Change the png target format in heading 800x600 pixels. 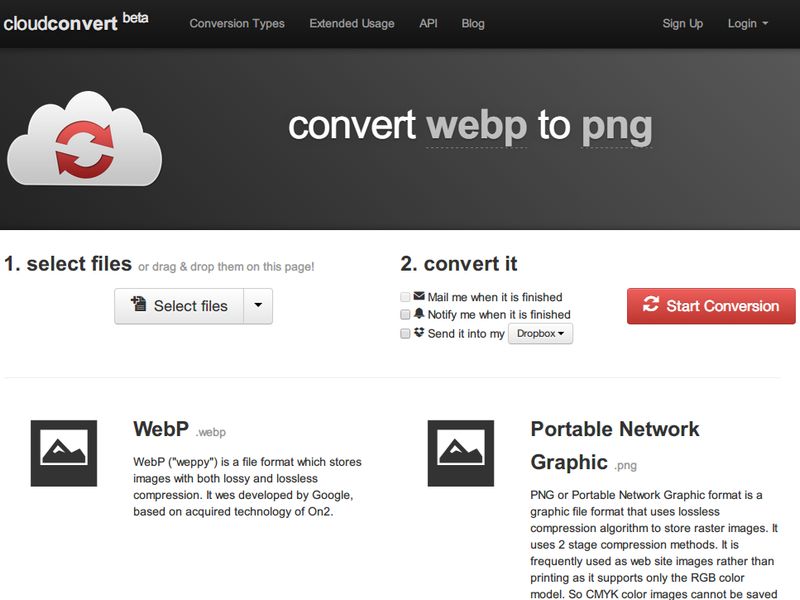click(617, 127)
